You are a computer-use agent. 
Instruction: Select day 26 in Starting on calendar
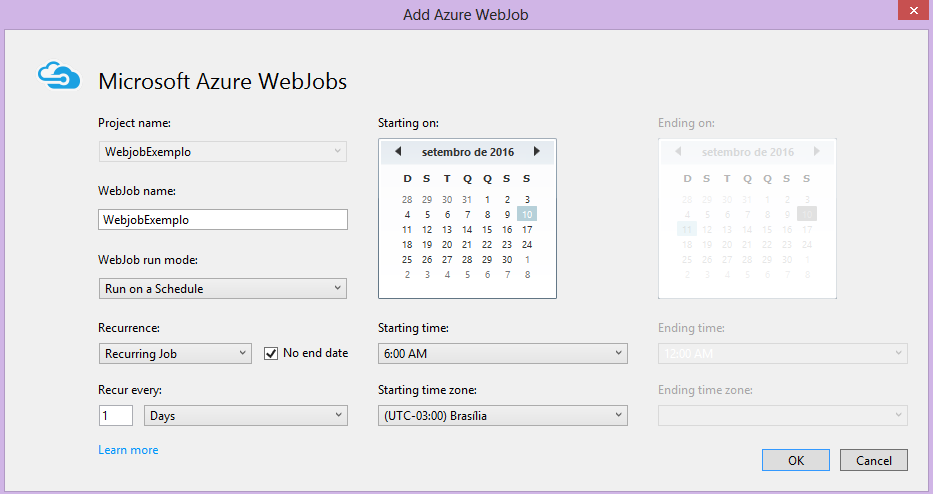pos(427,259)
